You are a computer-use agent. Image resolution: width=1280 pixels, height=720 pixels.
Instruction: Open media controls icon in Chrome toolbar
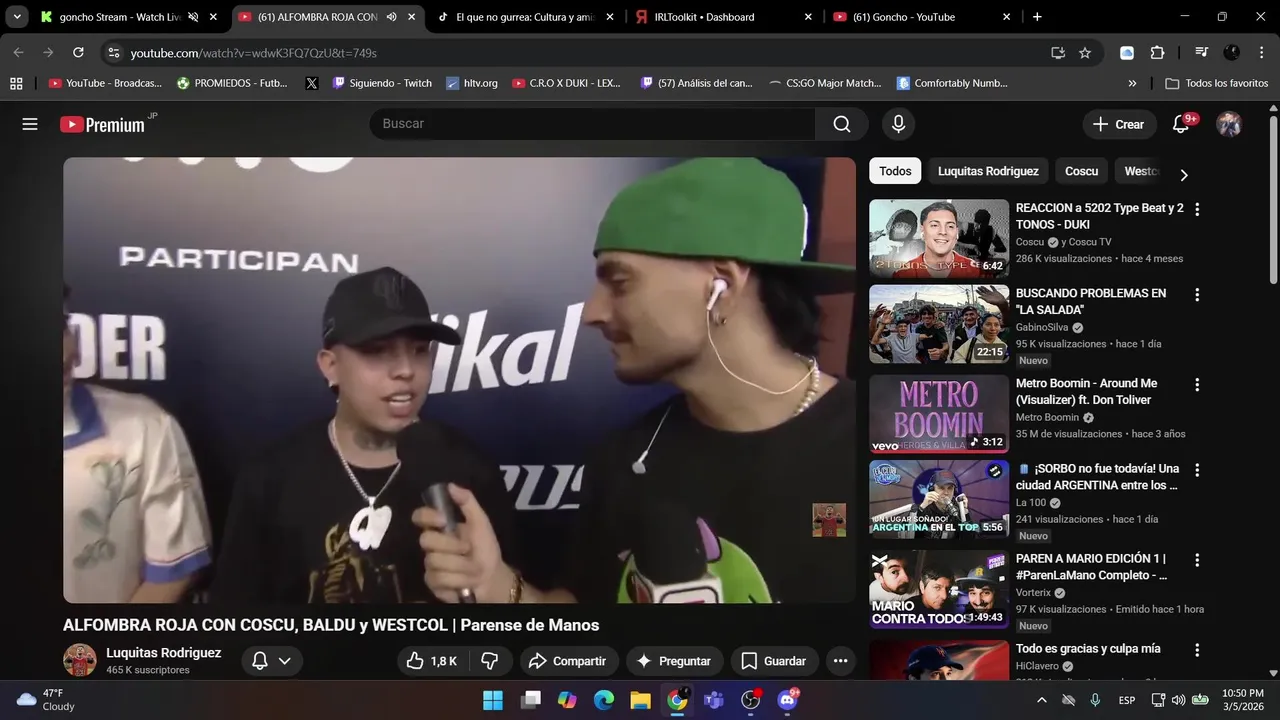point(1201,53)
